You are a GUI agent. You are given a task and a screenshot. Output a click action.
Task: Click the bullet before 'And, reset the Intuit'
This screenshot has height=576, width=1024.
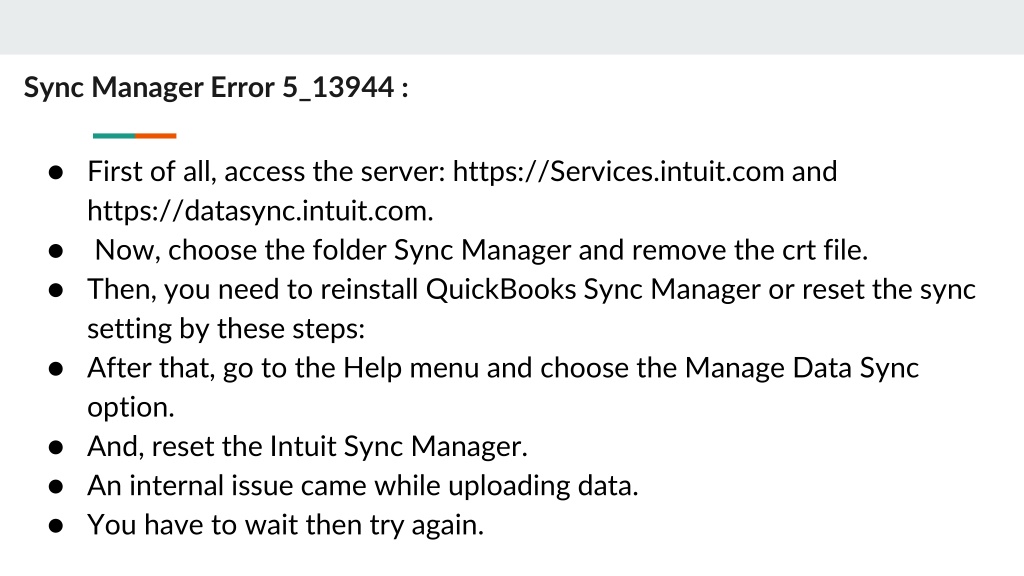pyautogui.click(x=56, y=447)
